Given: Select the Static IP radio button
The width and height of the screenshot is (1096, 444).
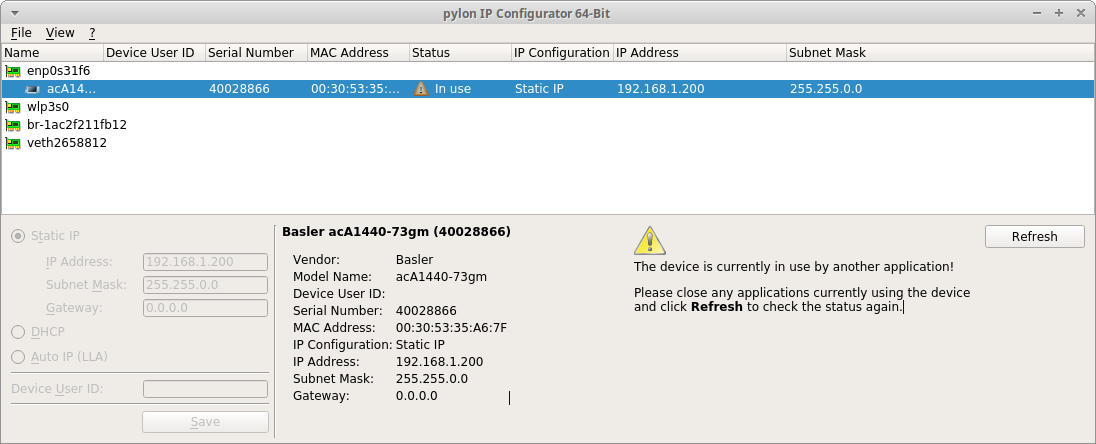Looking at the screenshot, I should (18, 236).
